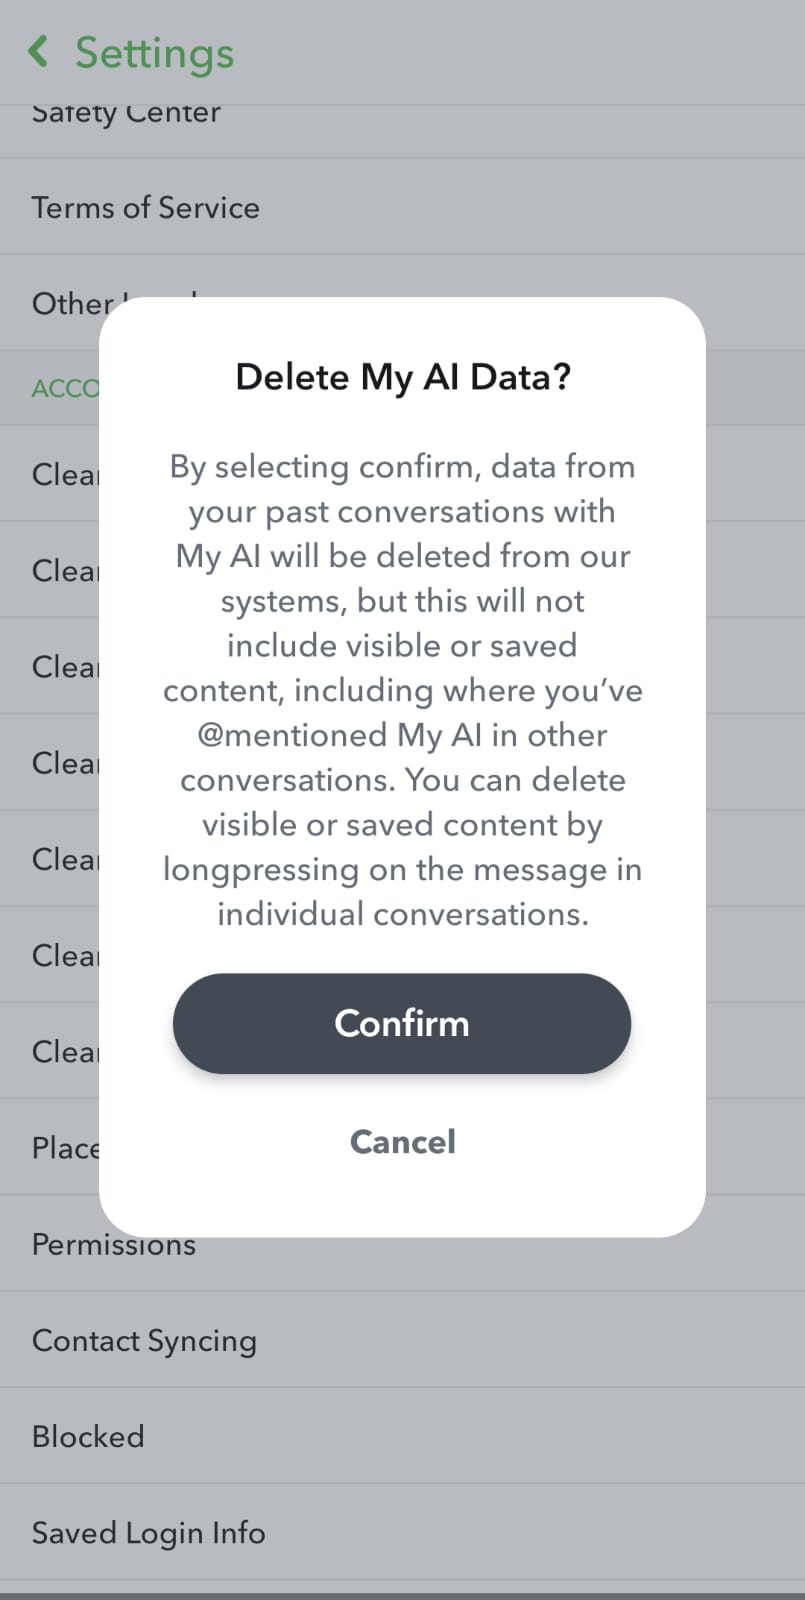Open Contact Syncing settings
The image size is (805, 1600).
144,1340
